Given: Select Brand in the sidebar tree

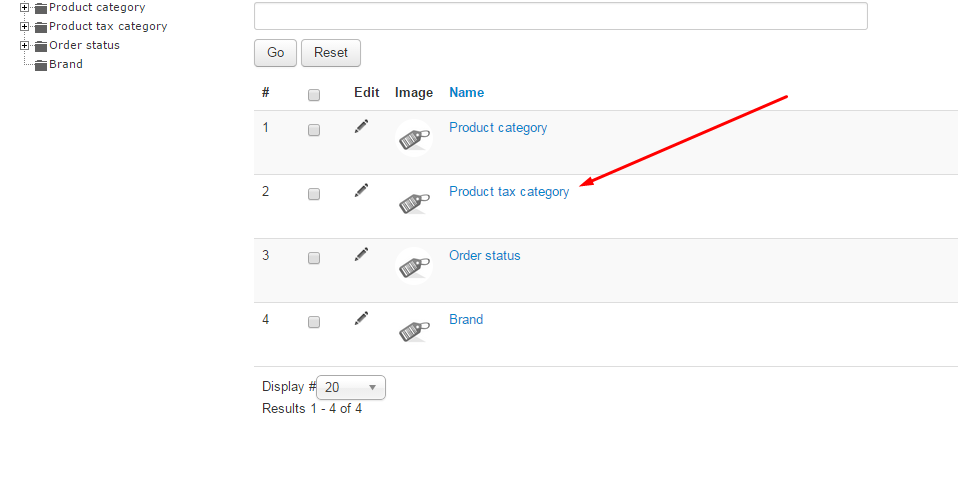Looking at the screenshot, I should click(66, 64).
